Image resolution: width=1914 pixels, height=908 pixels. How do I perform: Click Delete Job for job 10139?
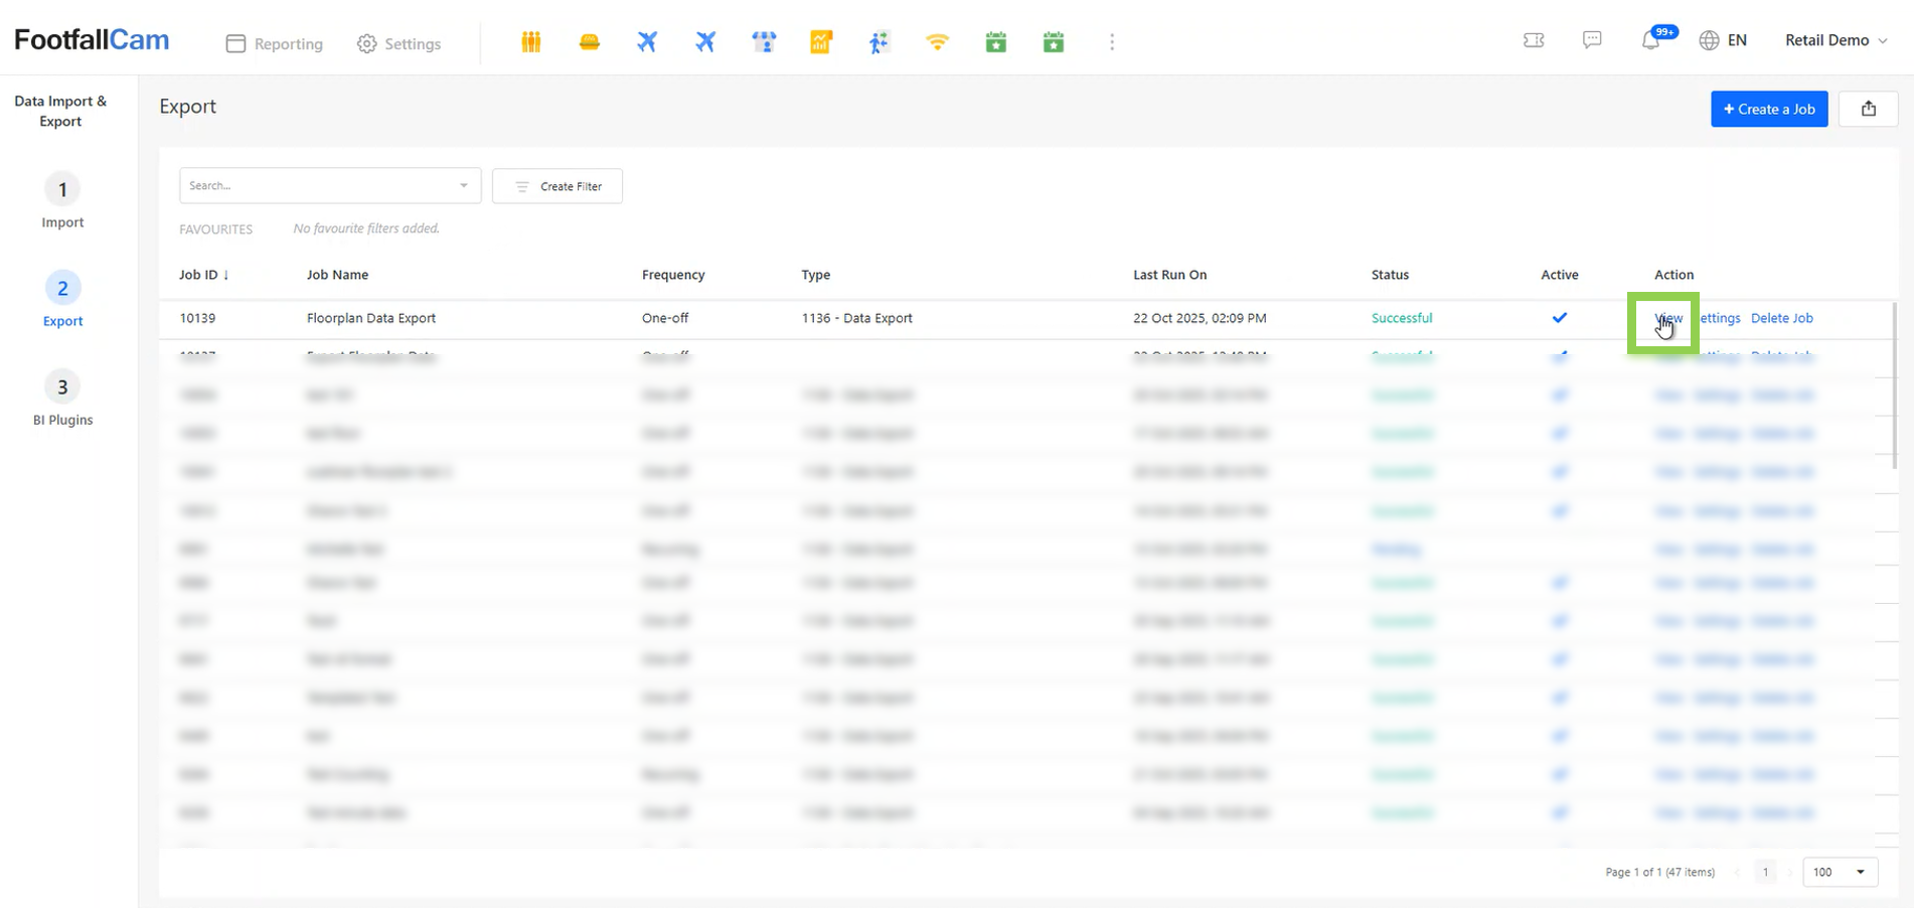[1781, 318]
